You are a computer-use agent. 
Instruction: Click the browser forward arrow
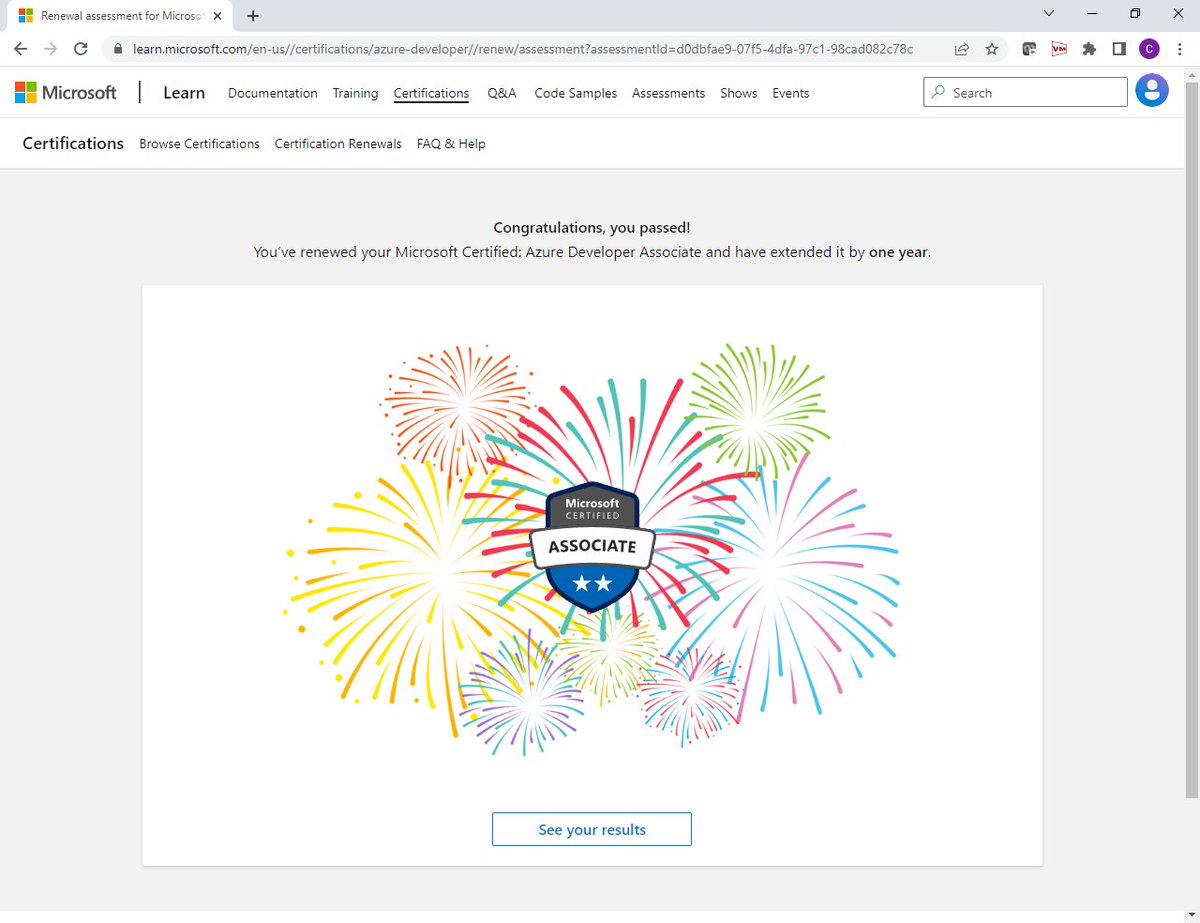(x=51, y=48)
